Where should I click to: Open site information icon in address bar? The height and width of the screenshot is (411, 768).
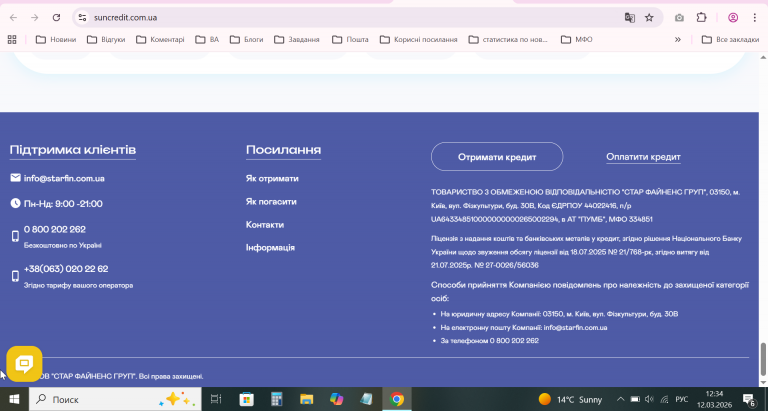(82, 18)
